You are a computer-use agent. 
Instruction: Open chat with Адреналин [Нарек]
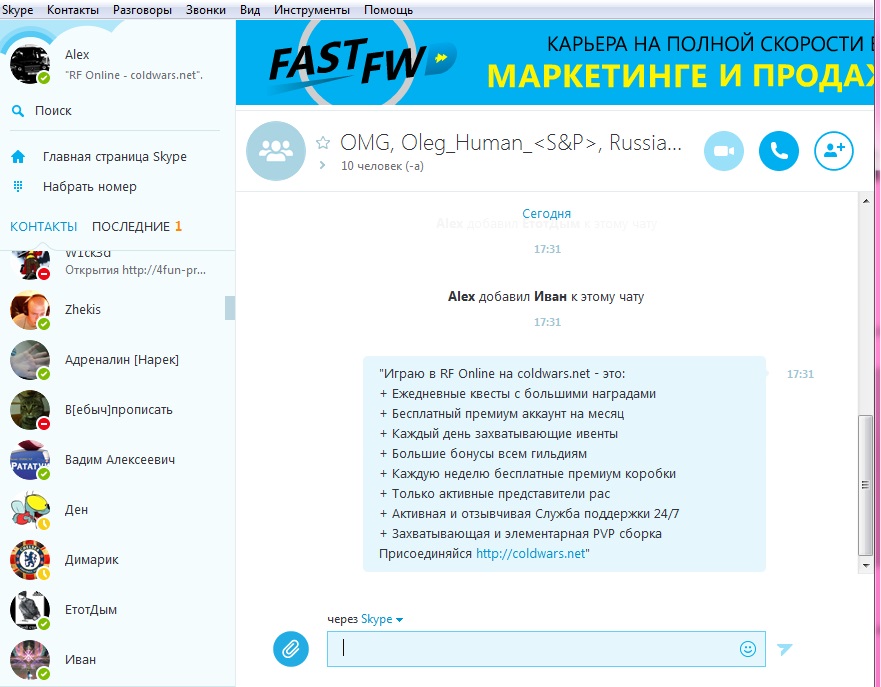(117, 360)
